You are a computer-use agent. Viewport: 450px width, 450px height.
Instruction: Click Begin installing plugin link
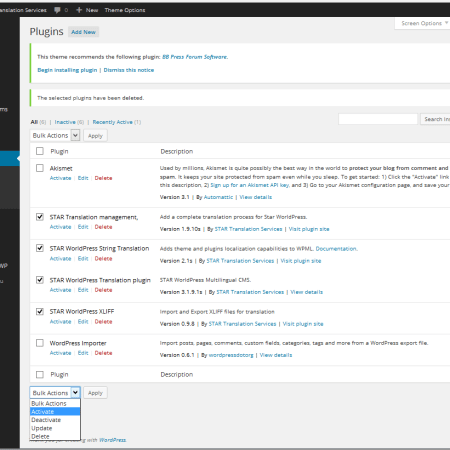tap(67, 70)
